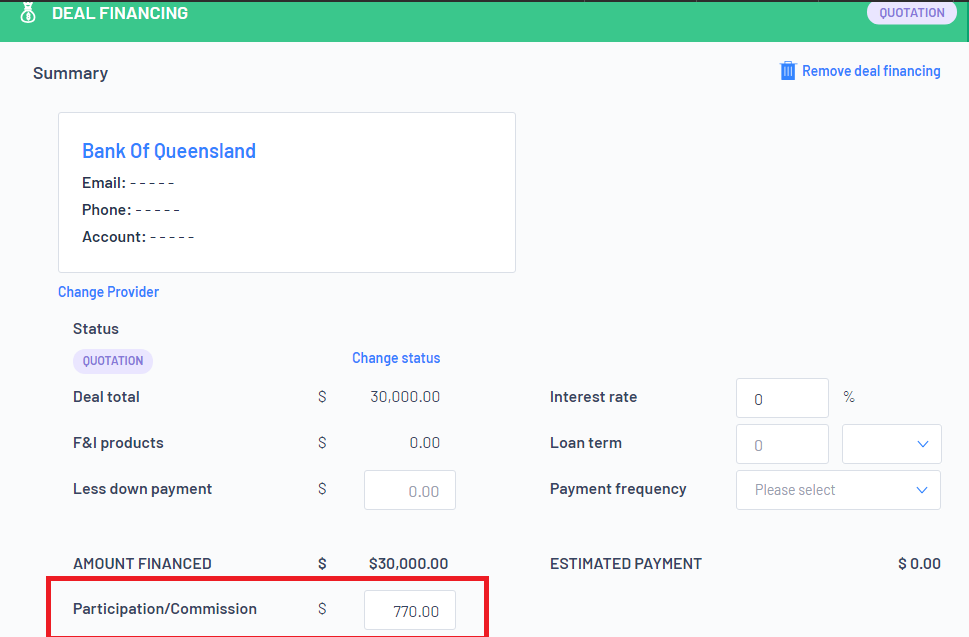The height and width of the screenshot is (637, 969).
Task: Click the F&I products amount 0.00
Action: click(x=424, y=443)
